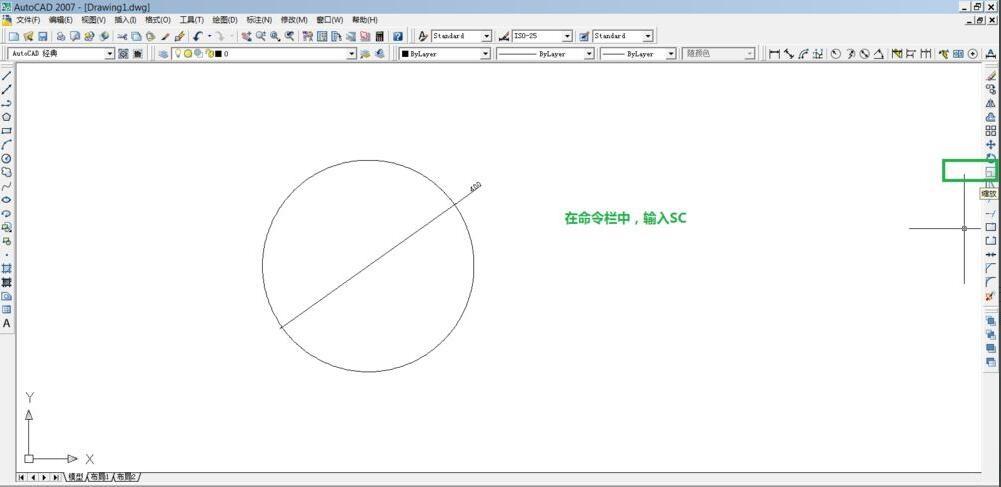Viewport: 1001px width, 487px height.
Task: Click the Save icon in standard toolbar
Action: point(43,36)
